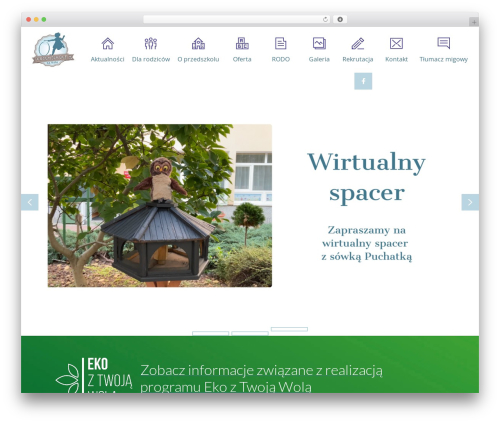Go to Tłumacz migowy text link

click(444, 59)
